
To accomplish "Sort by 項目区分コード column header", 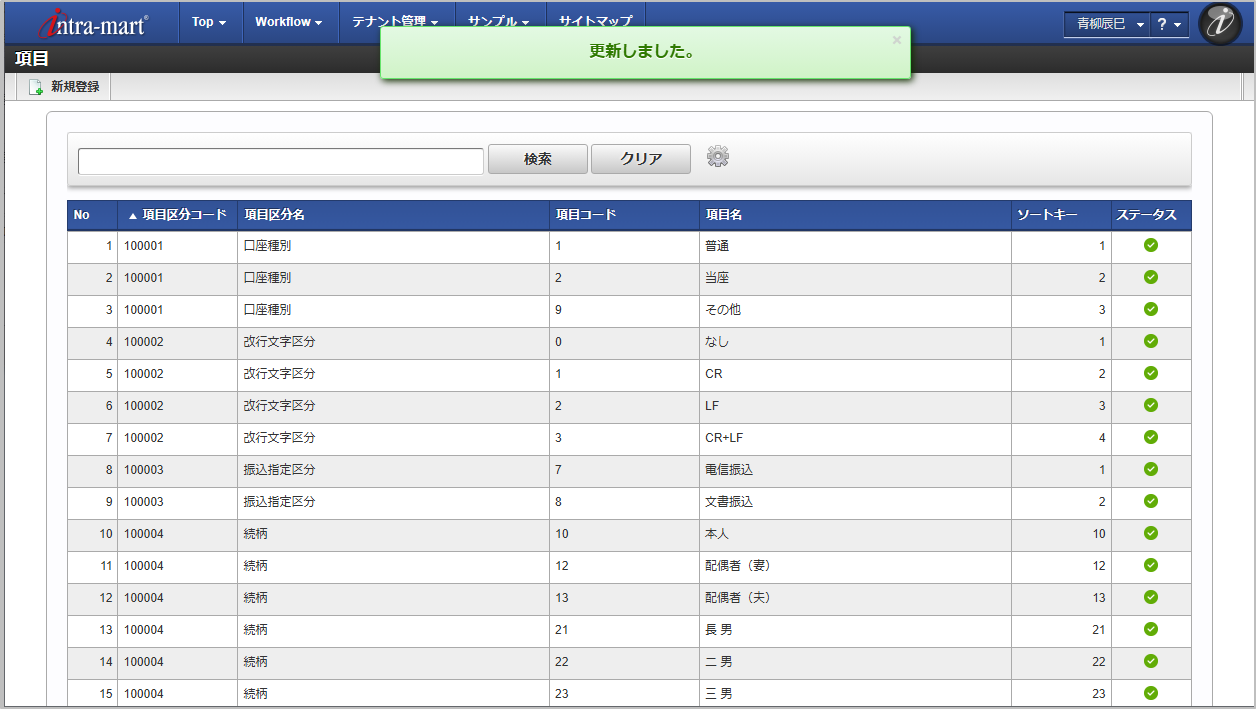I will pyautogui.click(x=177, y=215).
